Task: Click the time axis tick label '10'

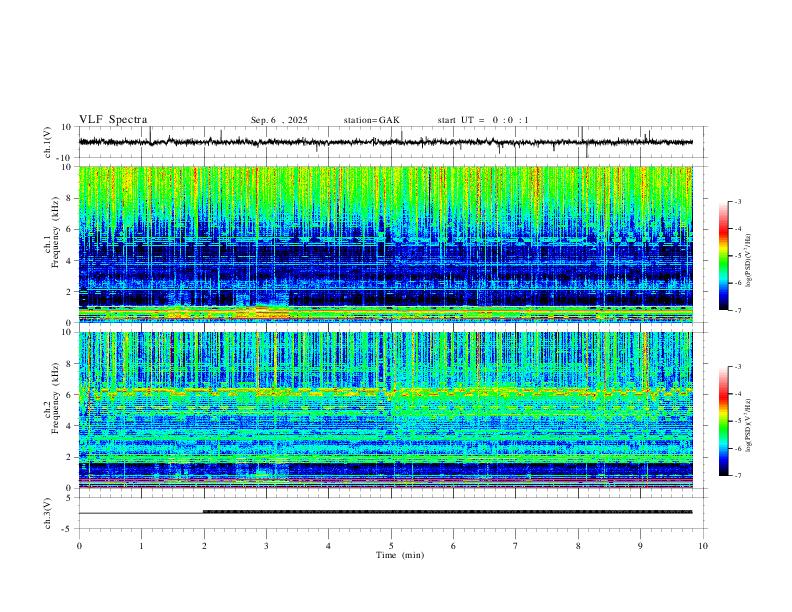Action: [x=703, y=546]
